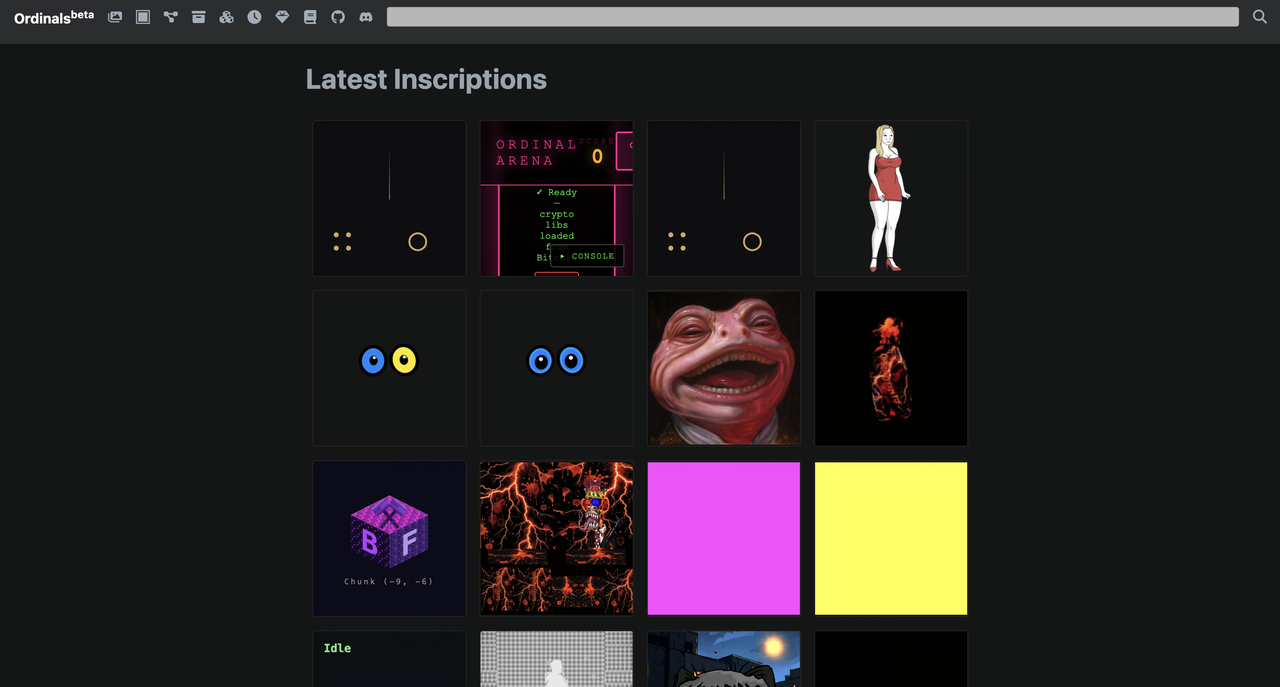Open the square blocks icon in navbar
The image size is (1280, 687).
pos(143,17)
